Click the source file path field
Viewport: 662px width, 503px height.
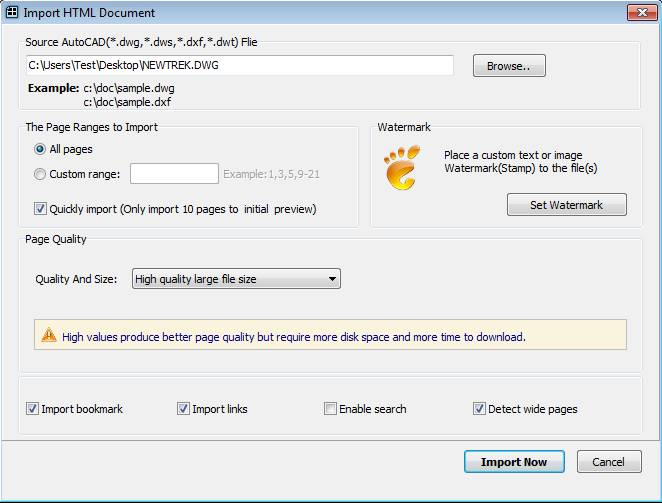click(240, 66)
